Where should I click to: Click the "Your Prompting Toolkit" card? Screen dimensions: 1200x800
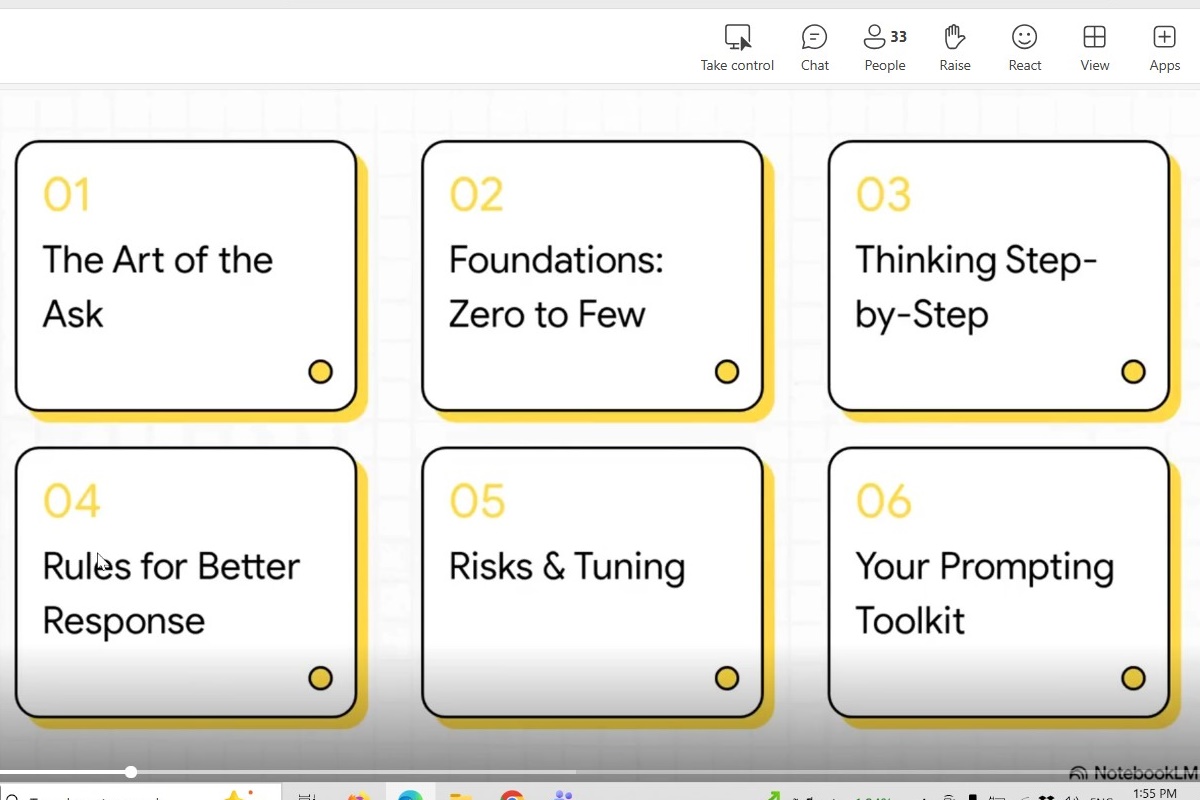coord(998,582)
